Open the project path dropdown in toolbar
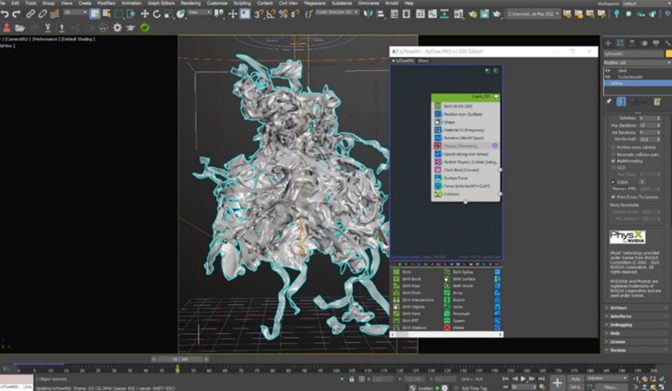672x391 pixels. click(x=533, y=14)
